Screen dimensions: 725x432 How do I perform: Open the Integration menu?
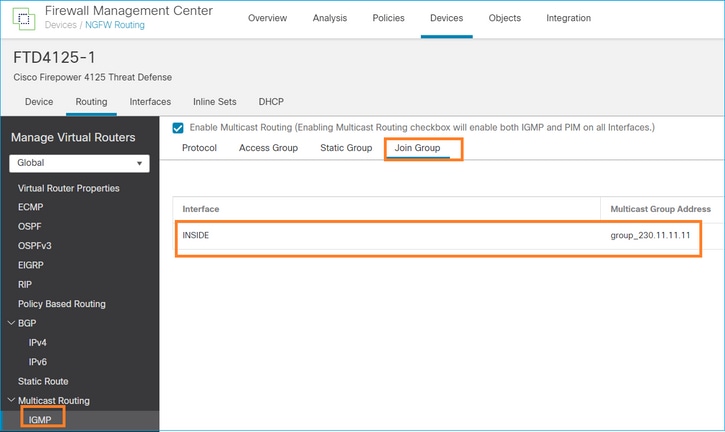568,18
